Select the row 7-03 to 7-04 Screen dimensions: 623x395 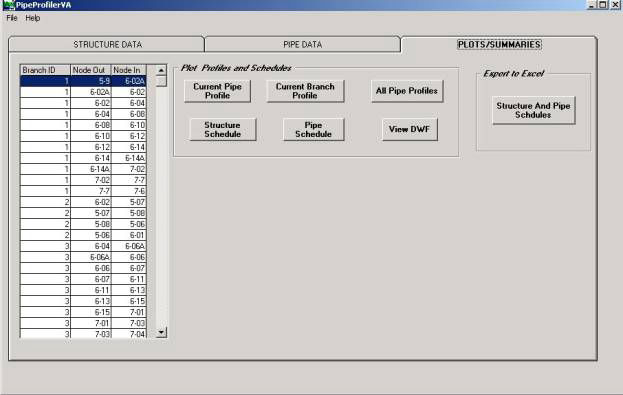83,334
